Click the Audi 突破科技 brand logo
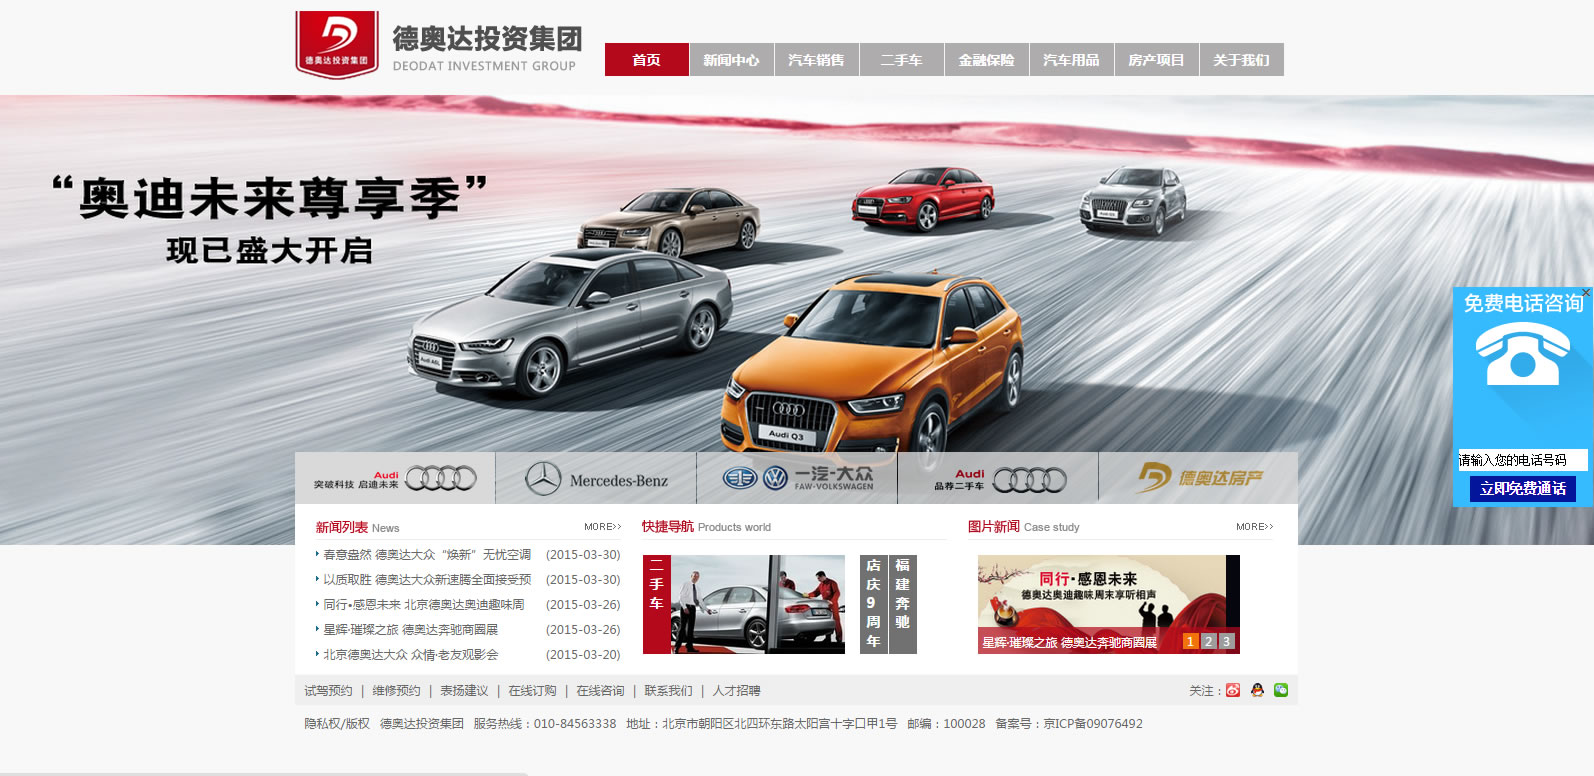Image resolution: width=1594 pixels, height=776 pixels. coord(395,479)
